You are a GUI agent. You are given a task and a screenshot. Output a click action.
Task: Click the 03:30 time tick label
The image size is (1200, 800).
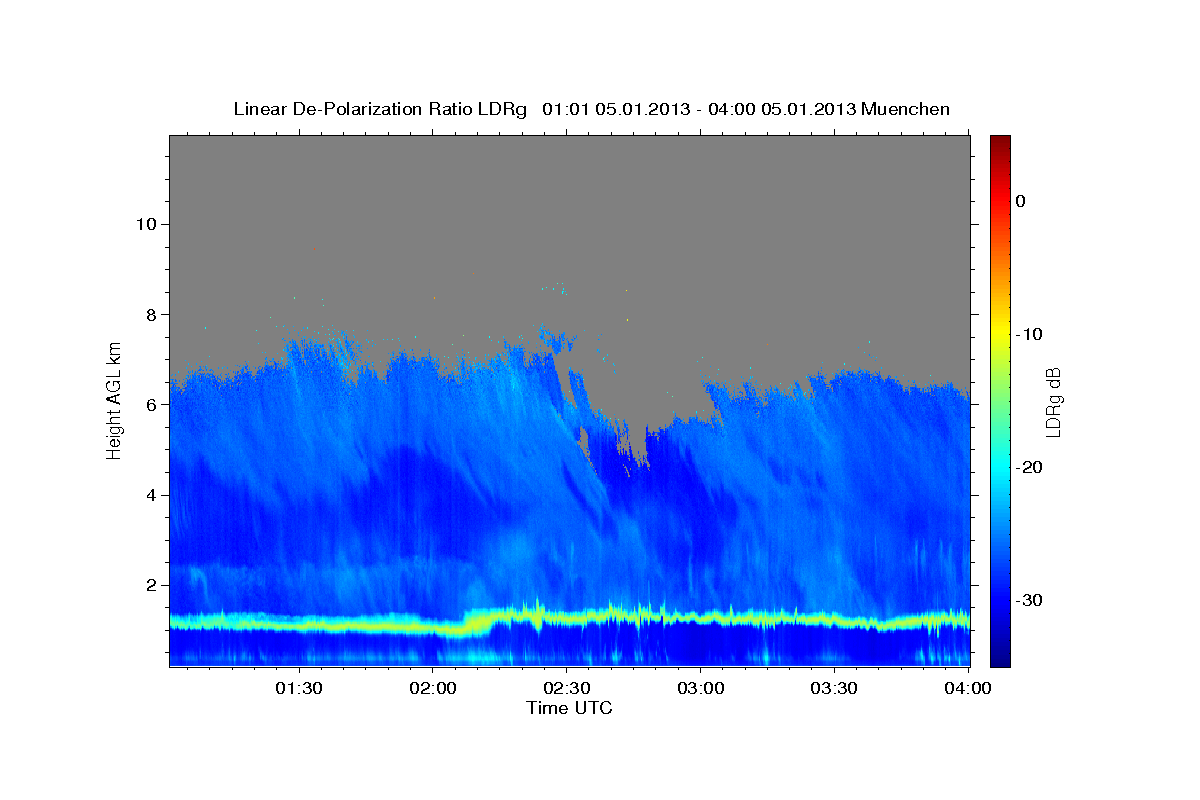point(833,688)
